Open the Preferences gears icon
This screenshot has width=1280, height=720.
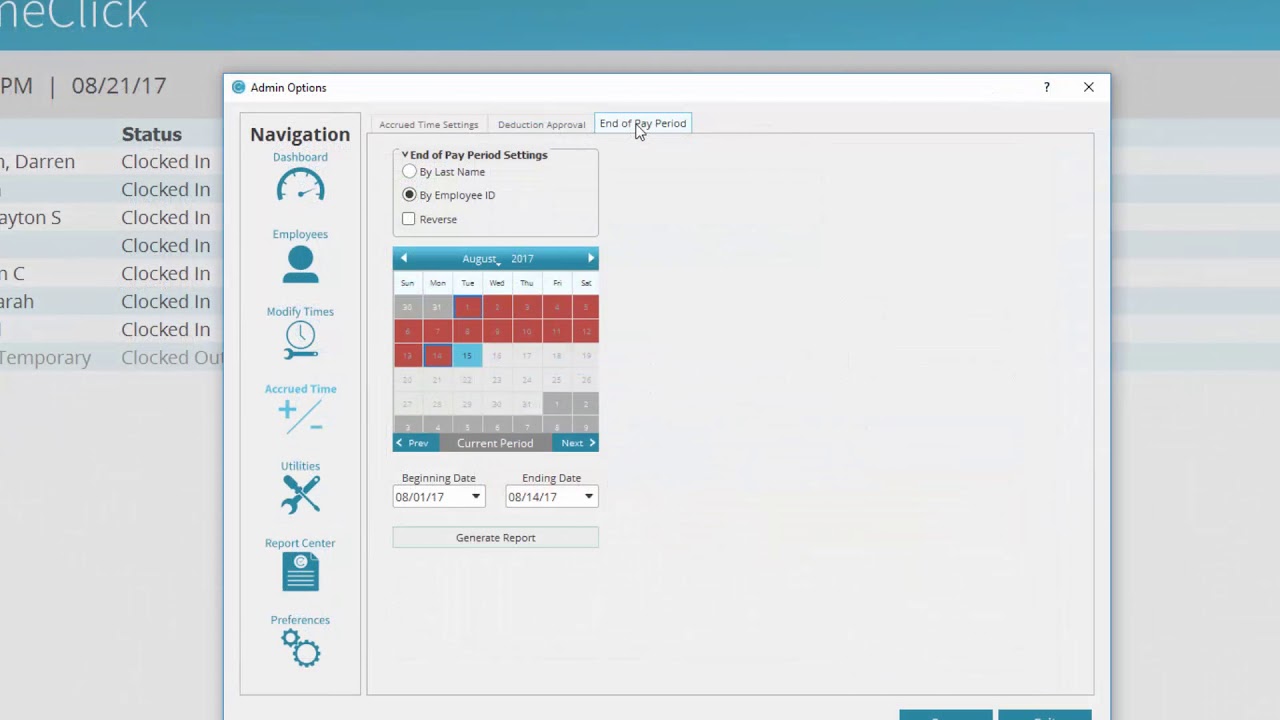[x=300, y=648]
